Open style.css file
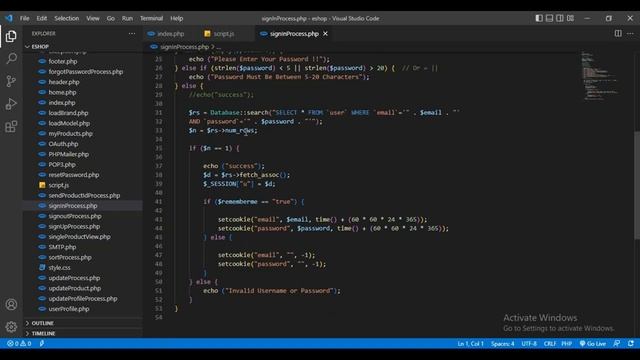The width and height of the screenshot is (640, 360). [59, 267]
